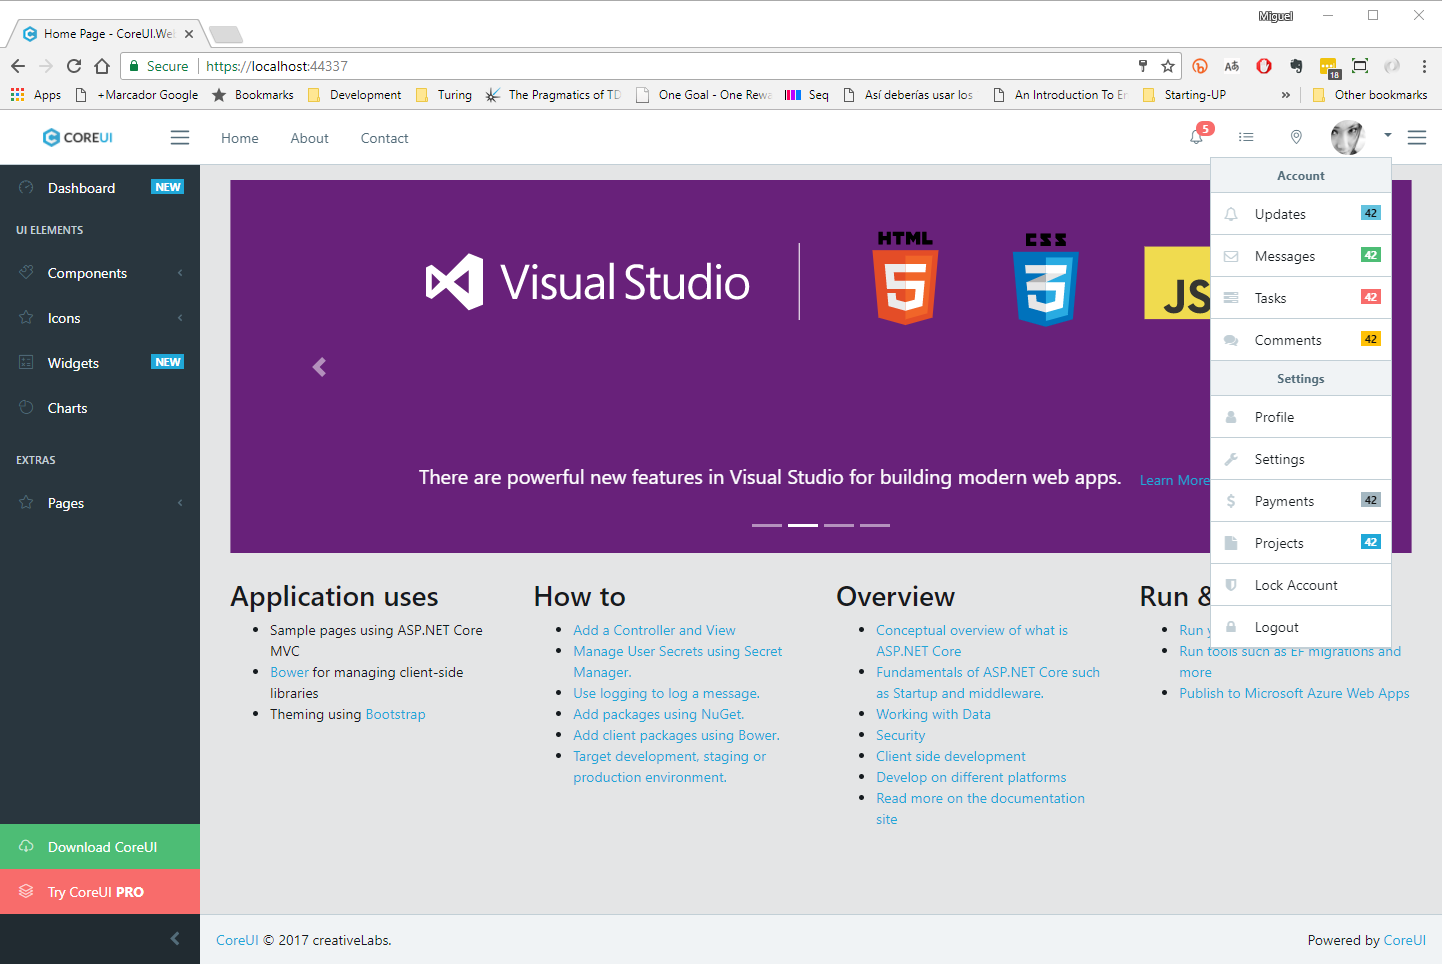Viewport: 1442px width, 964px height.
Task: Click the notifications bell icon
Action: point(1197,137)
